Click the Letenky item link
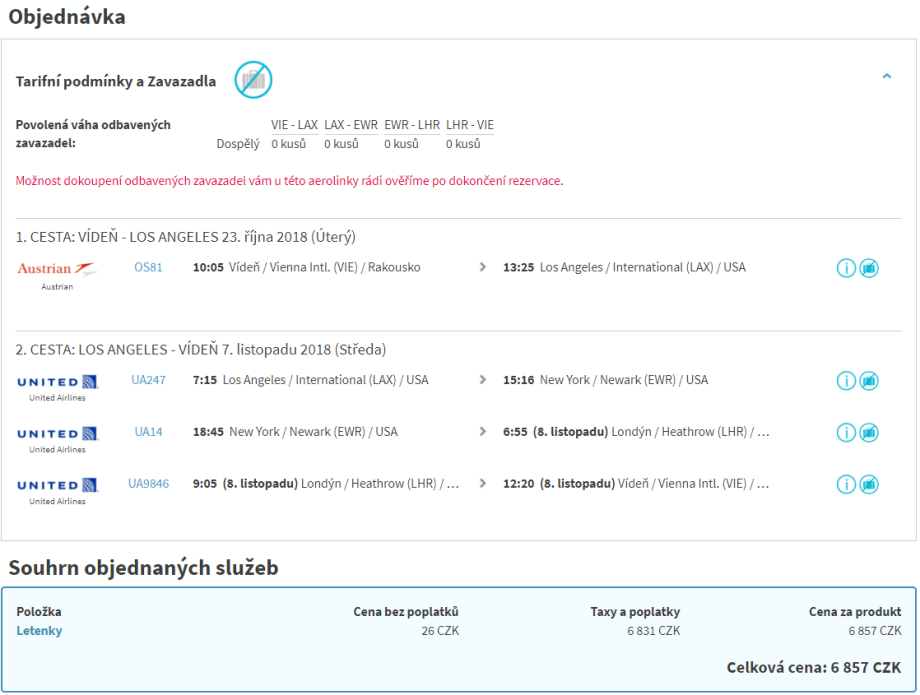920x695 pixels. coord(39,631)
